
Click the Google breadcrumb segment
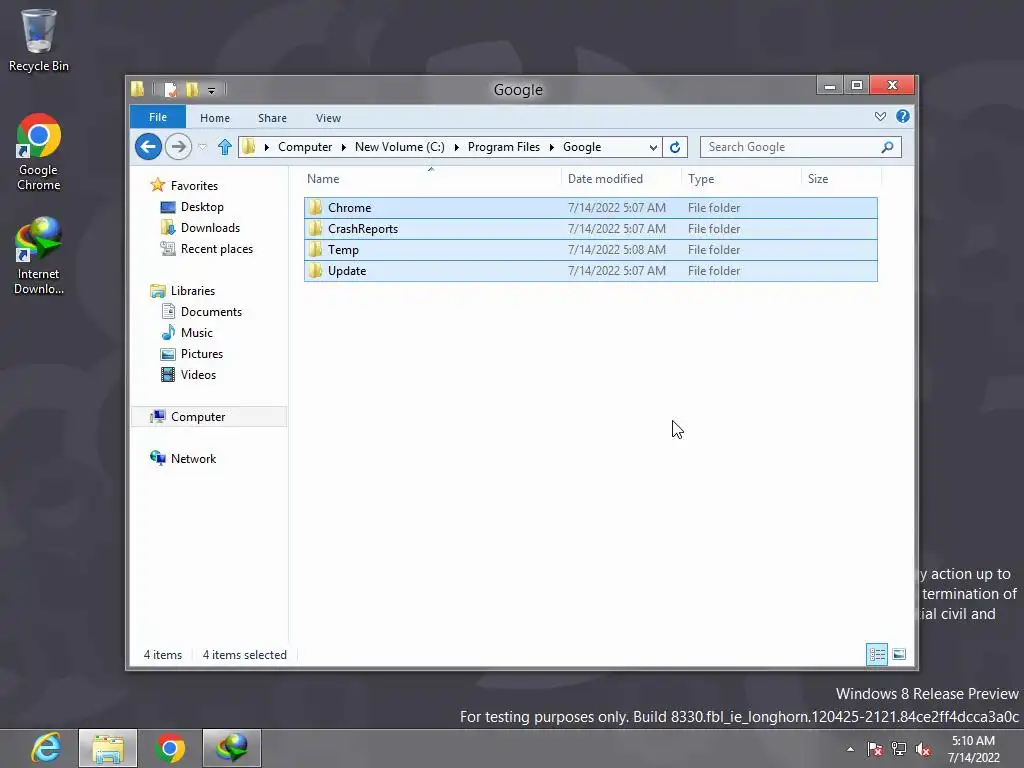tap(582, 147)
